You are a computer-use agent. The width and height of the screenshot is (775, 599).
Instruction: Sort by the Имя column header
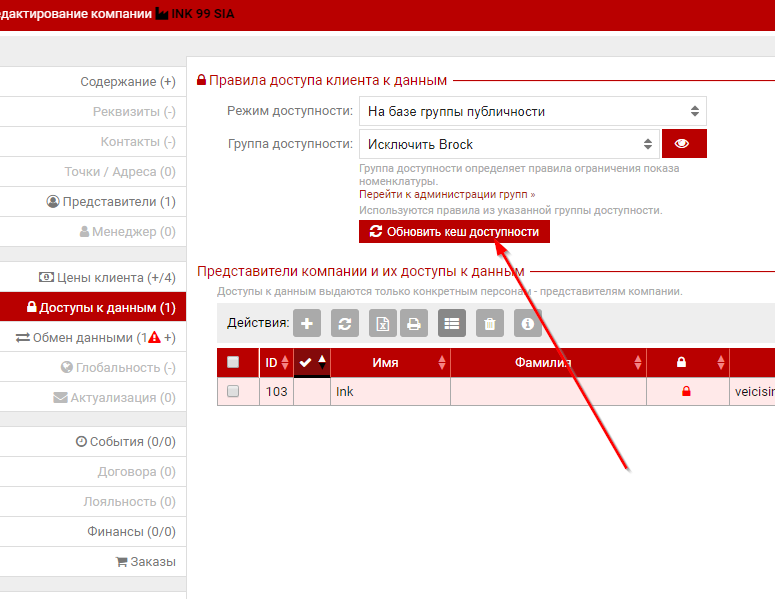tap(391, 362)
